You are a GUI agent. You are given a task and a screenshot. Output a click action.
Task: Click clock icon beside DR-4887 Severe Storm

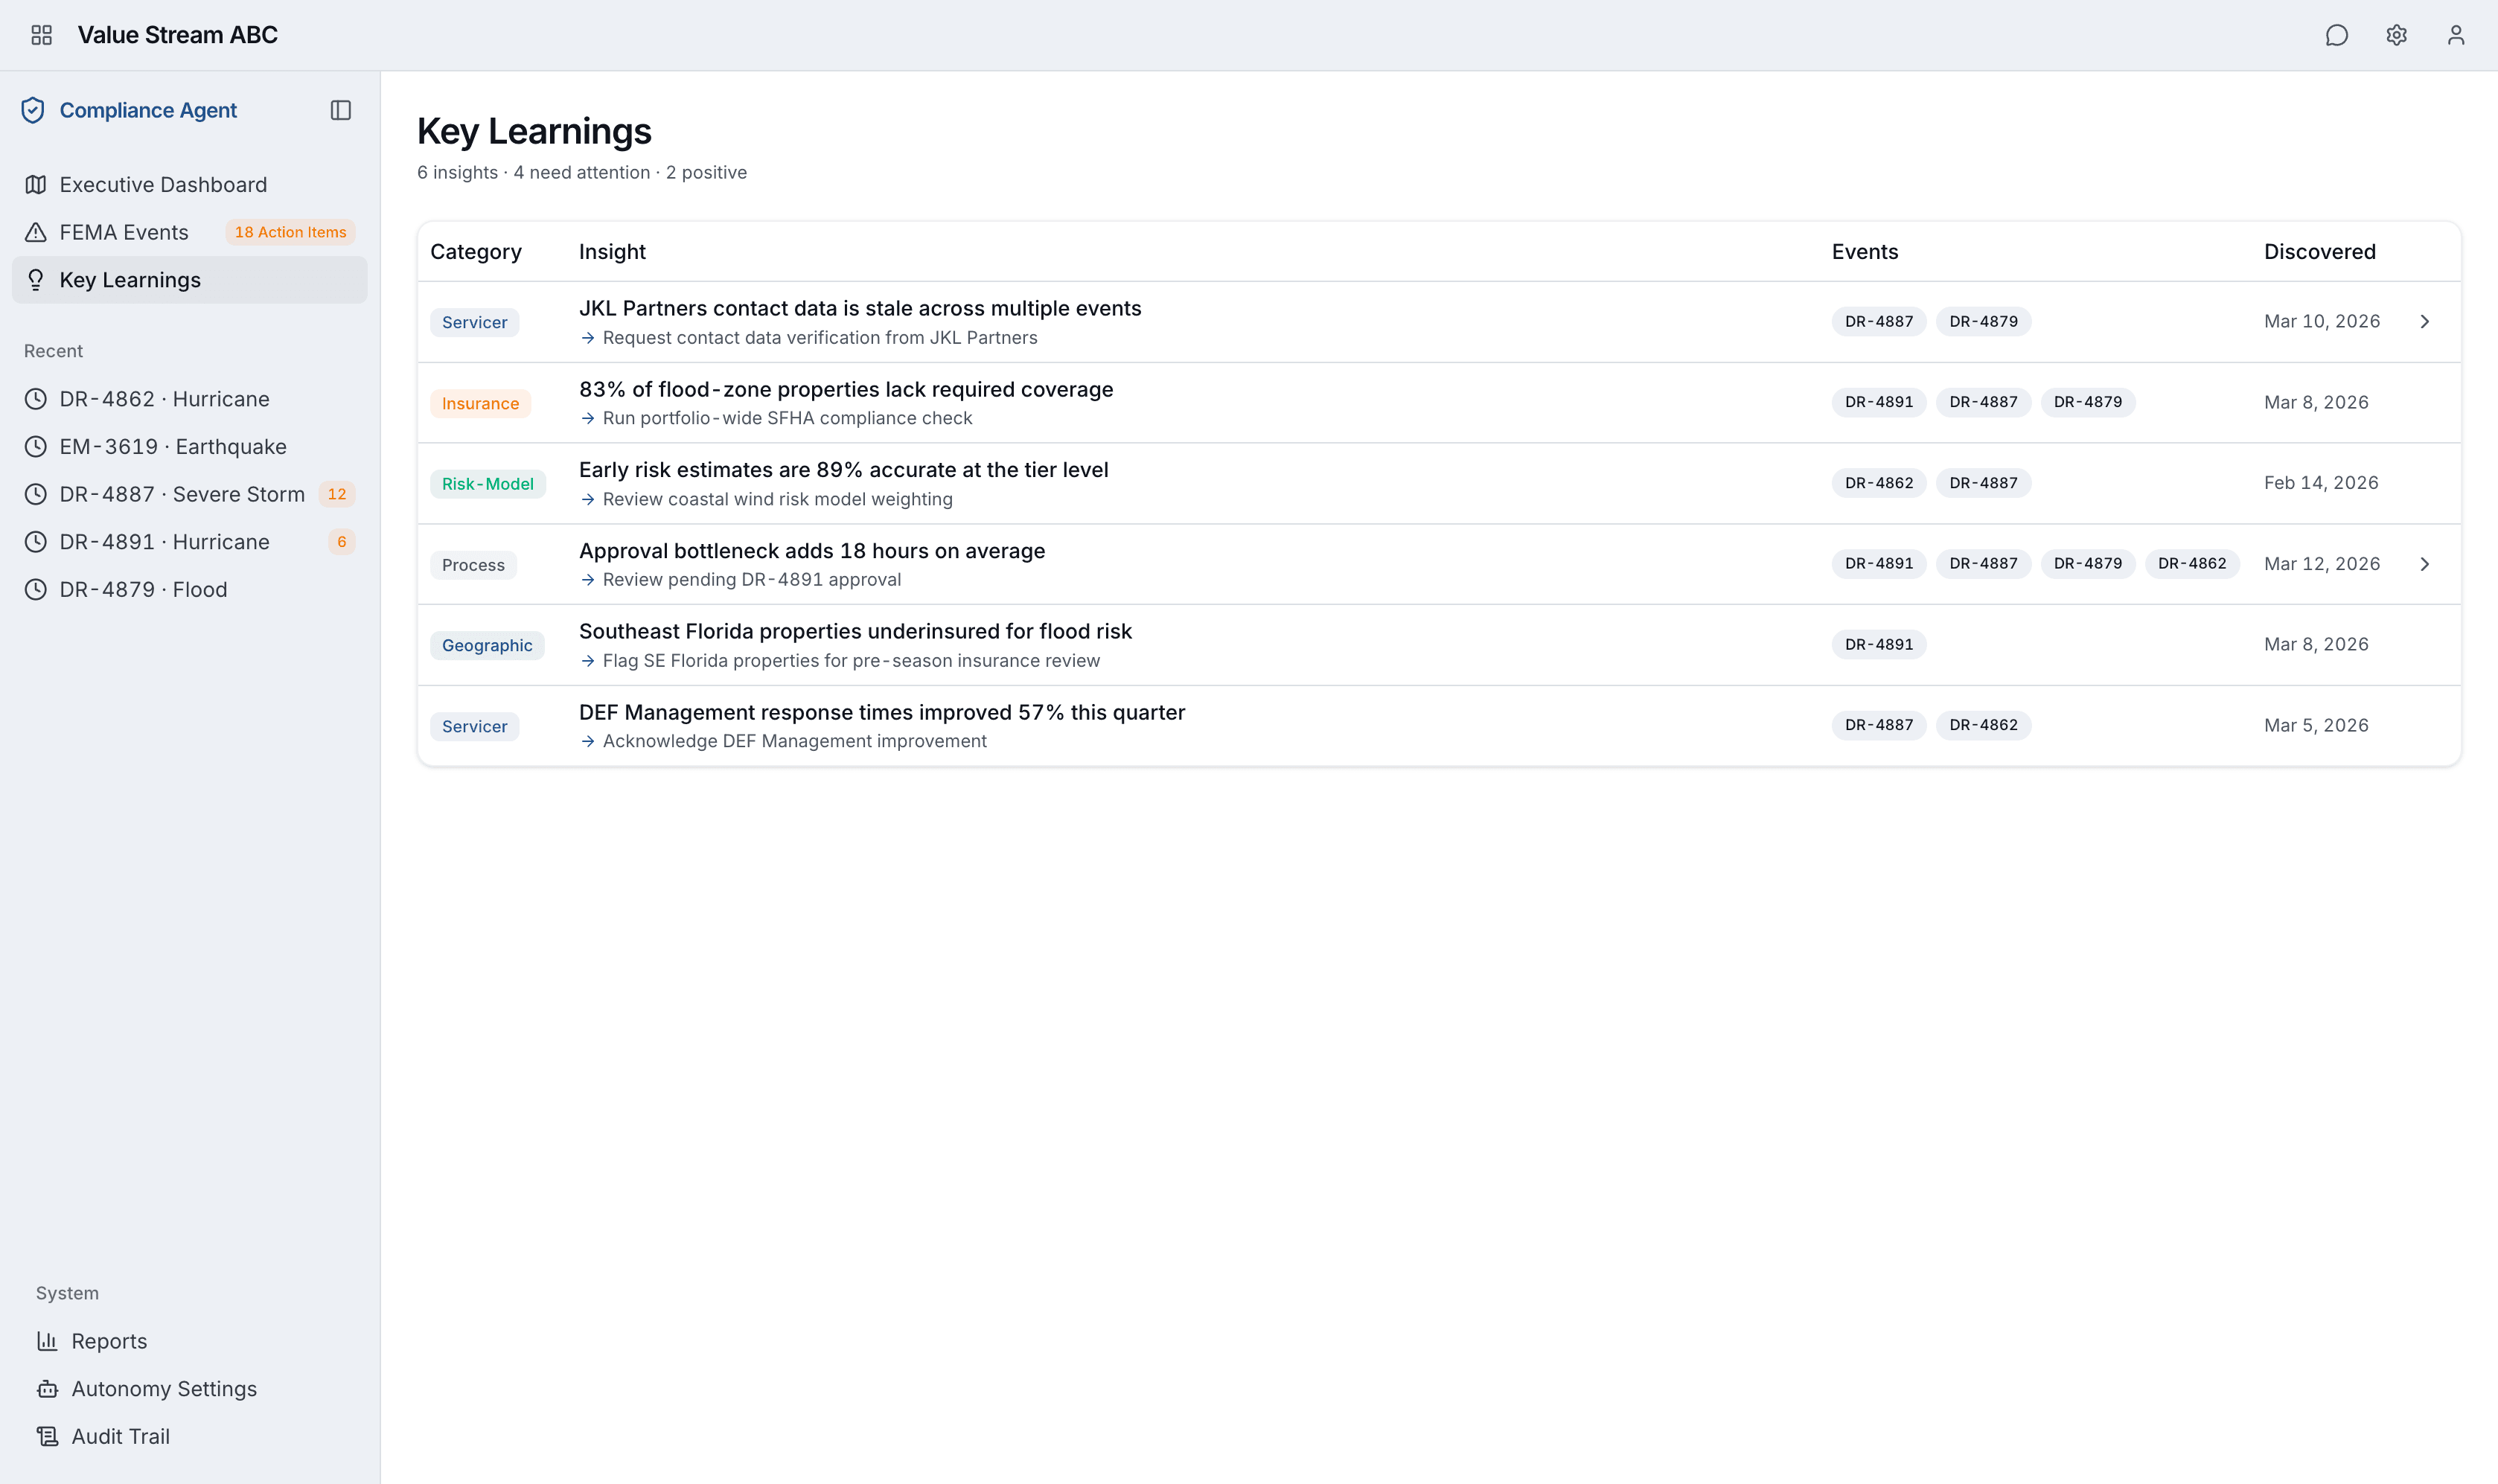(x=36, y=494)
